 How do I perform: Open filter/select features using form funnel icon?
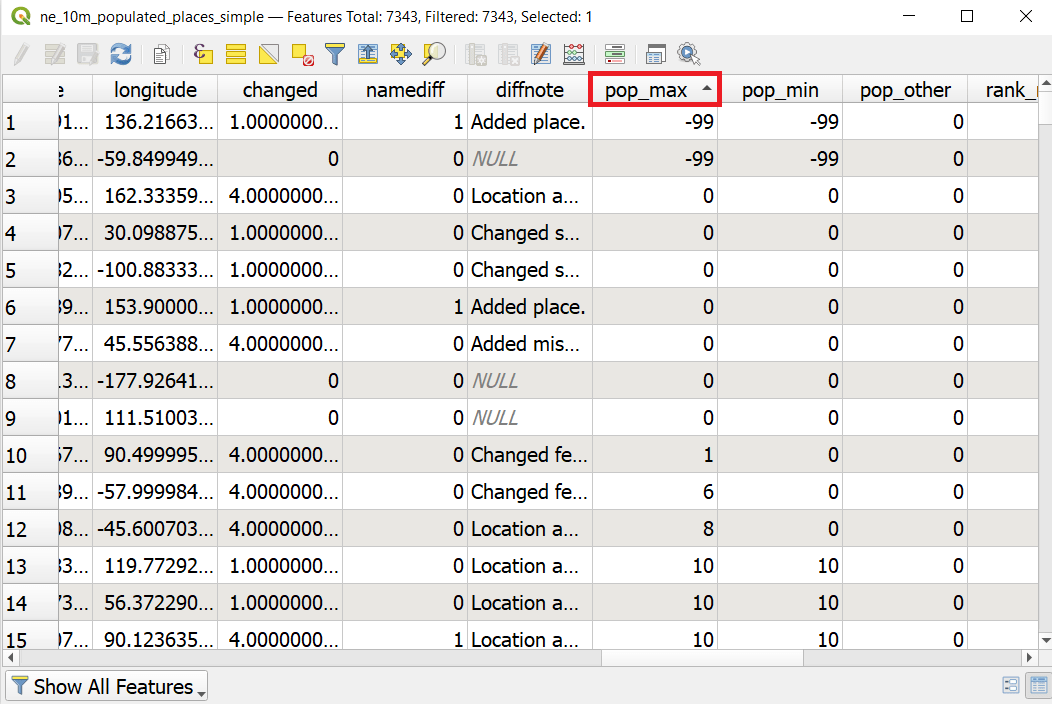[x=334, y=54]
